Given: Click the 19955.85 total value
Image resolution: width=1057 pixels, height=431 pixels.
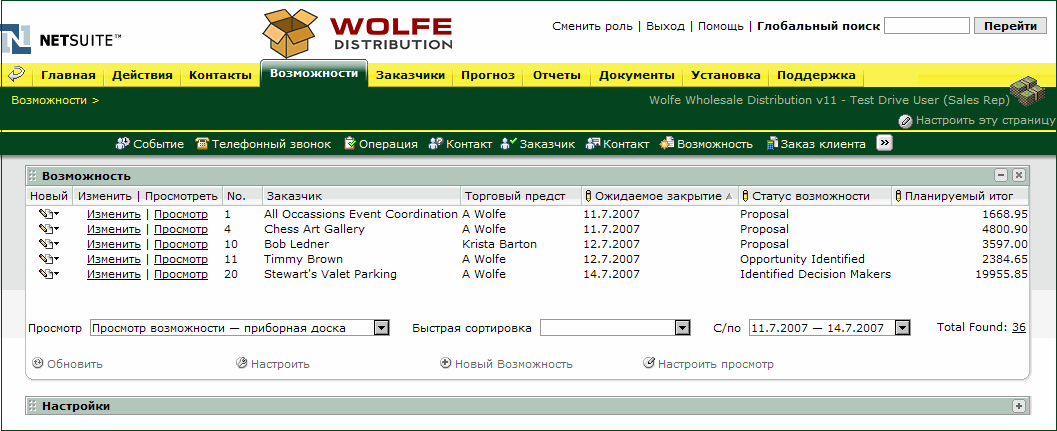Looking at the screenshot, I should [x=1002, y=275].
